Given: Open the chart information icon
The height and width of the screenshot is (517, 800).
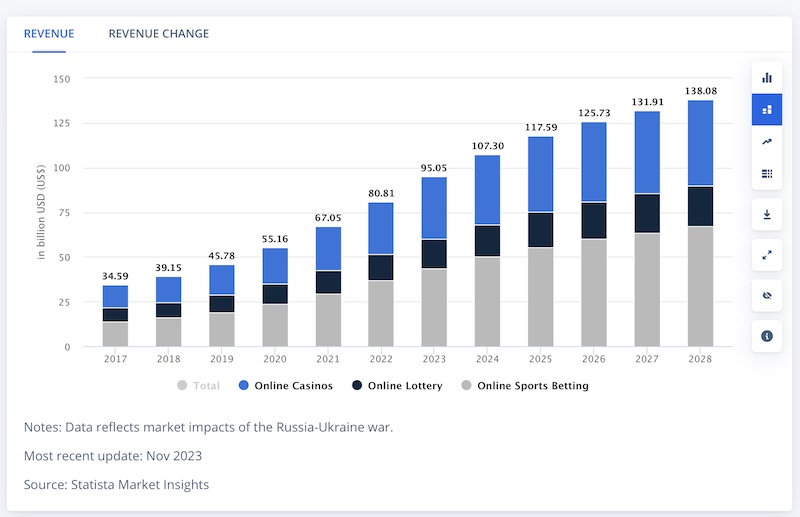Looking at the screenshot, I should click(767, 336).
